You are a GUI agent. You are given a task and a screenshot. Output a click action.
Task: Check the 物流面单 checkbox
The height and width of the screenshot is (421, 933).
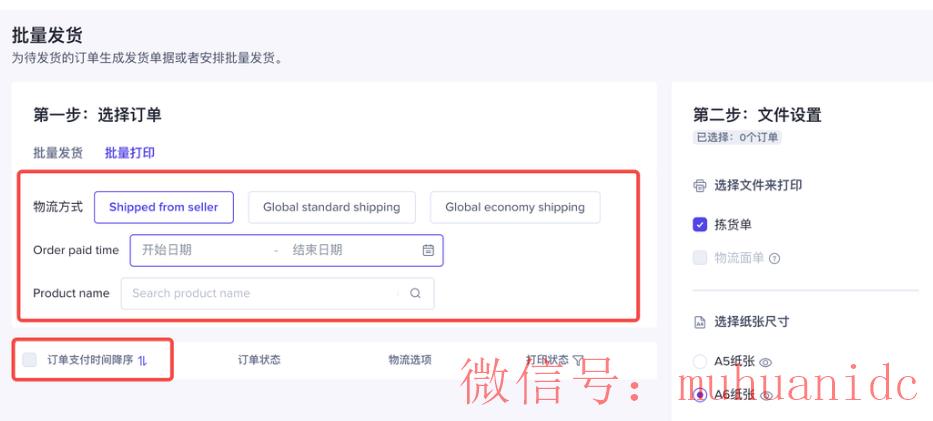[x=700, y=258]
